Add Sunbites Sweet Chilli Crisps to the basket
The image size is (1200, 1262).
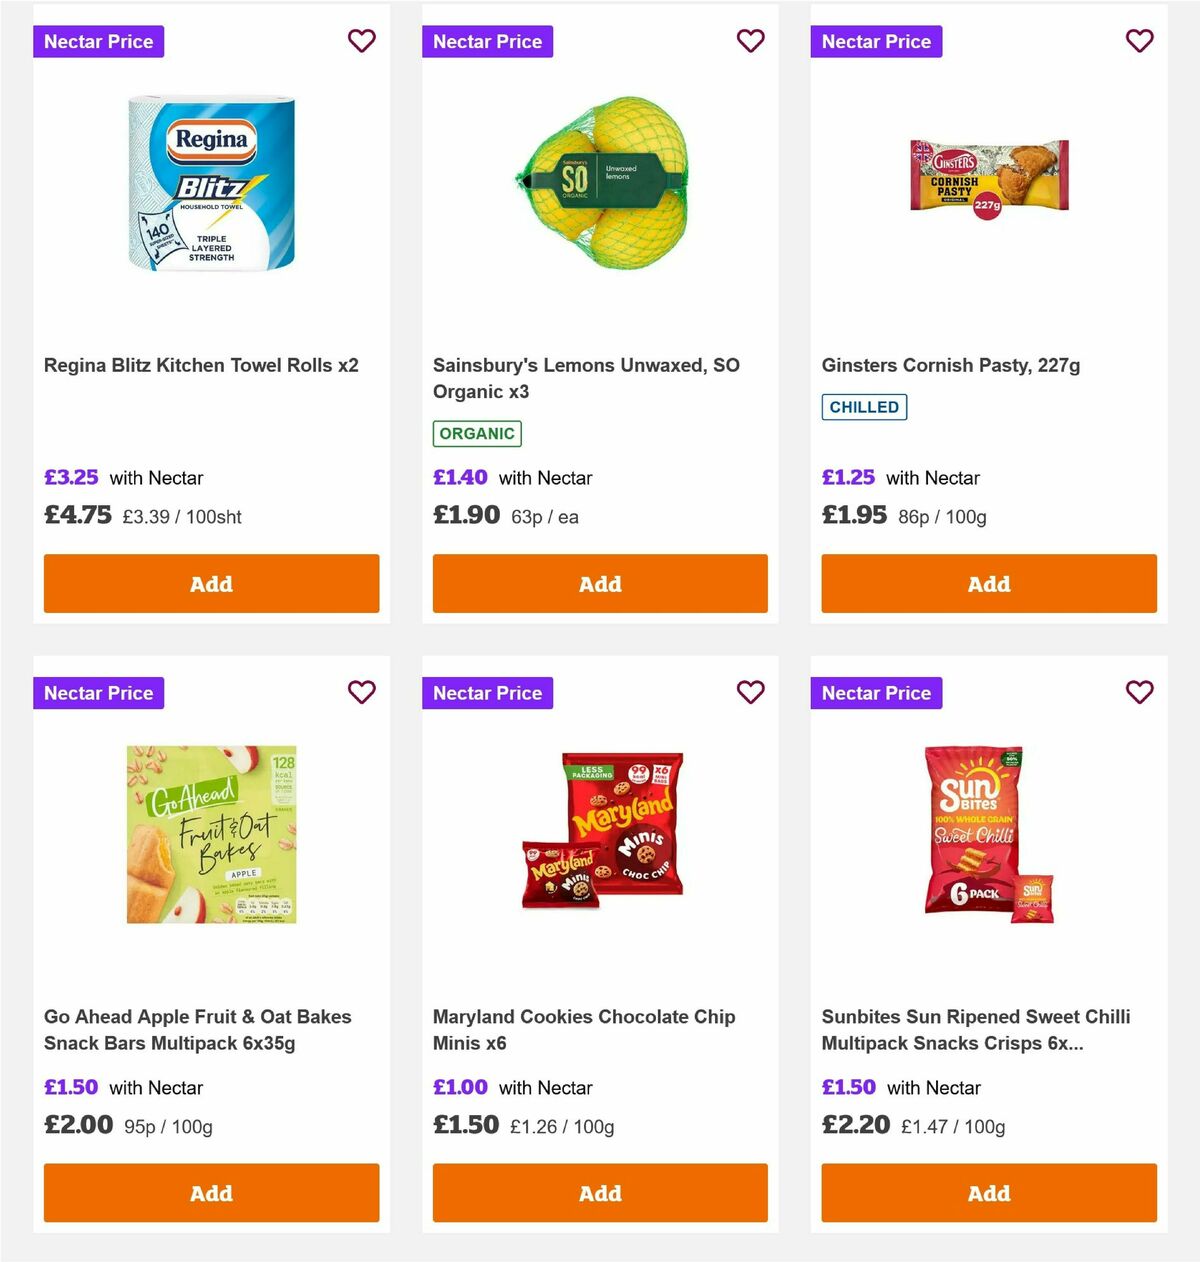pyautogui.click(x=988, y=1193)
